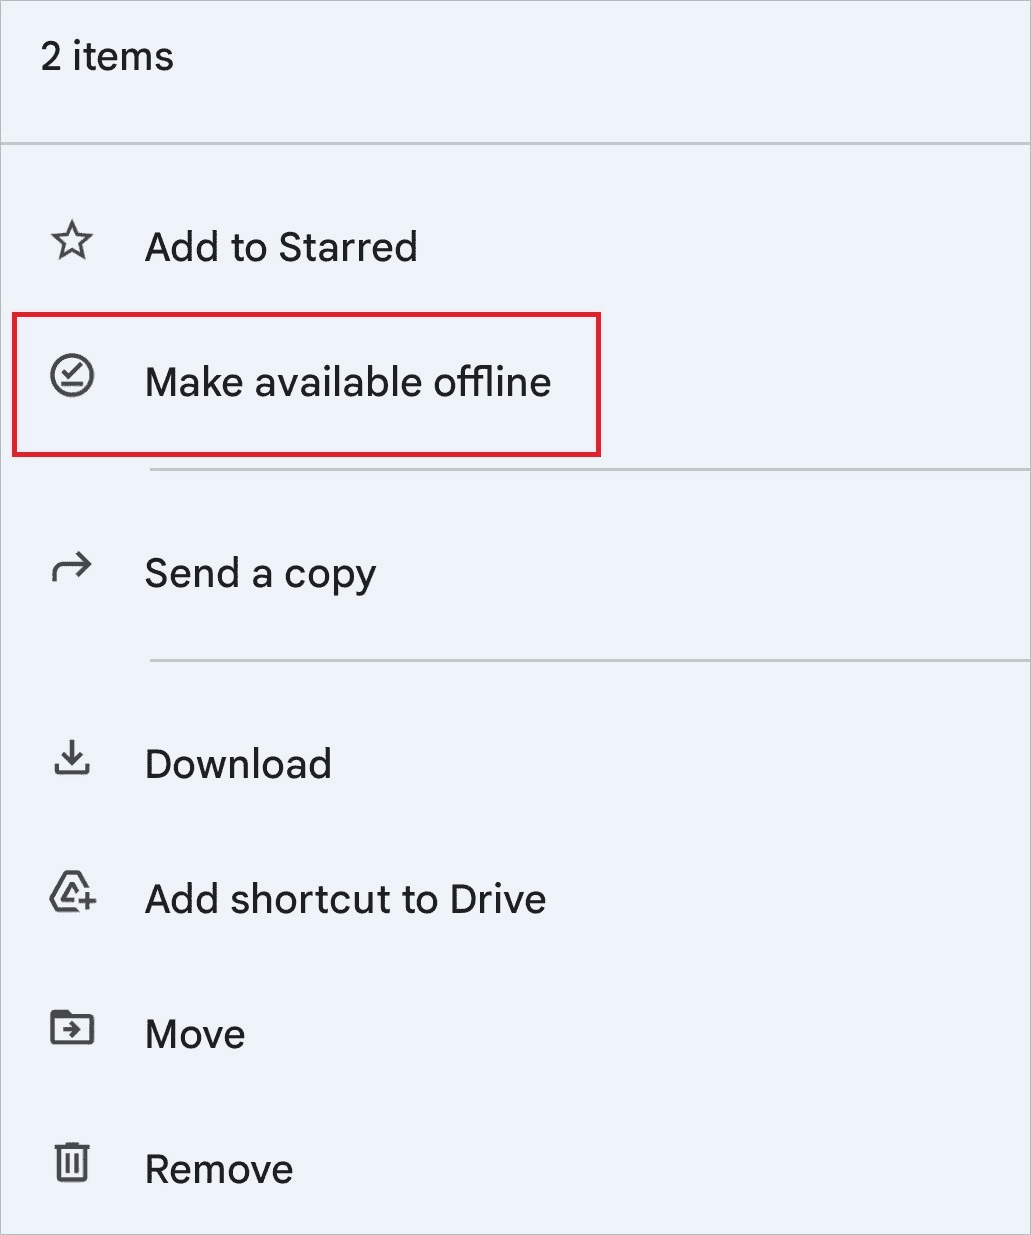Enable offline availability for the selected items
The width and height of the screenshot is (1031, 1235).
pyautogui.click(x=348, y=382)
